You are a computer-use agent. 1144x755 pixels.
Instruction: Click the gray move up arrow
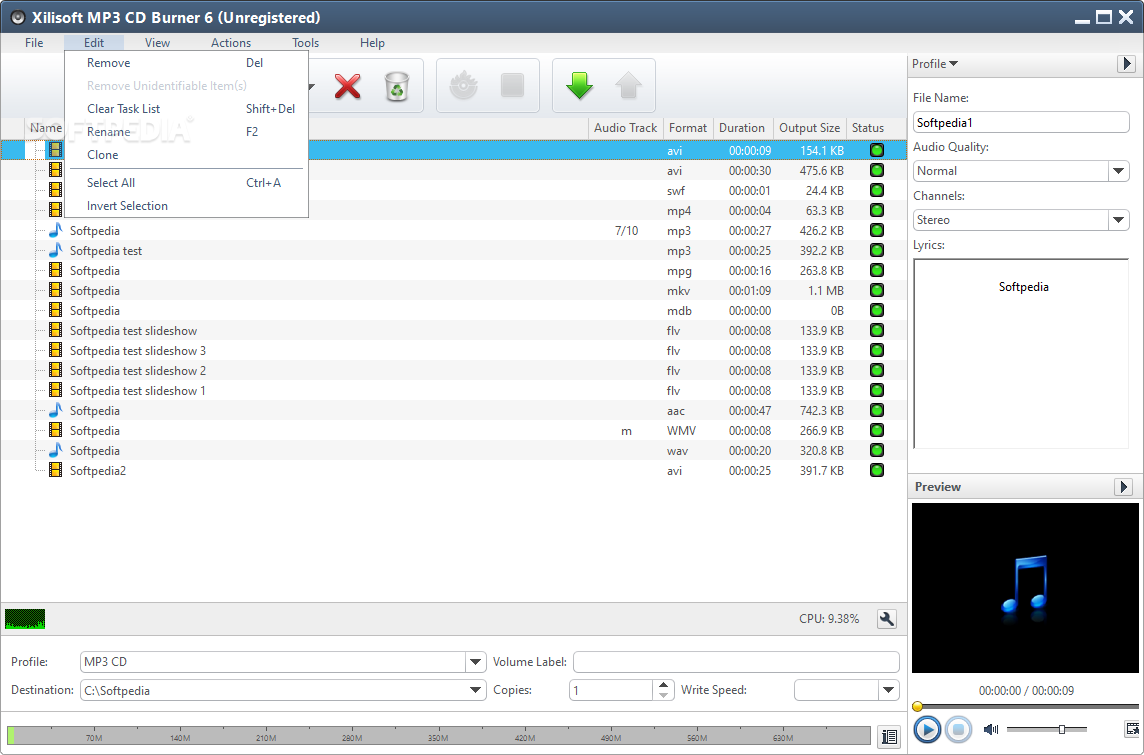click(628, 85)
